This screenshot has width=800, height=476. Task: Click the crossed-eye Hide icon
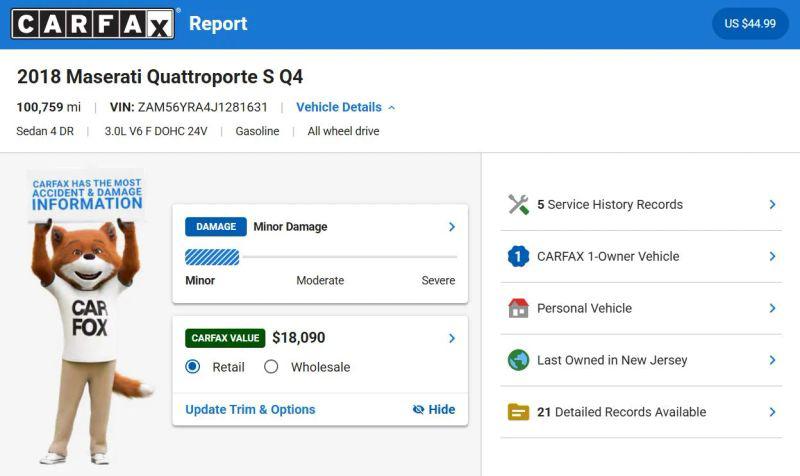[x=418, y=410]
